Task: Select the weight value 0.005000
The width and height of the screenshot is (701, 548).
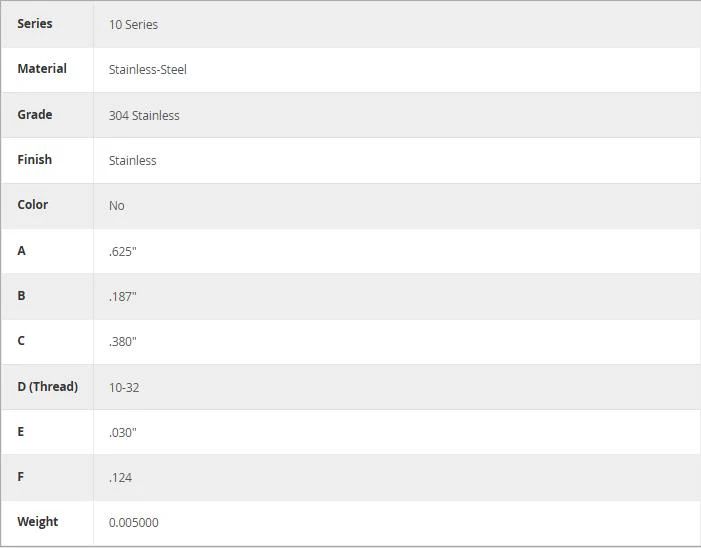Action: (x=134, y=523)
